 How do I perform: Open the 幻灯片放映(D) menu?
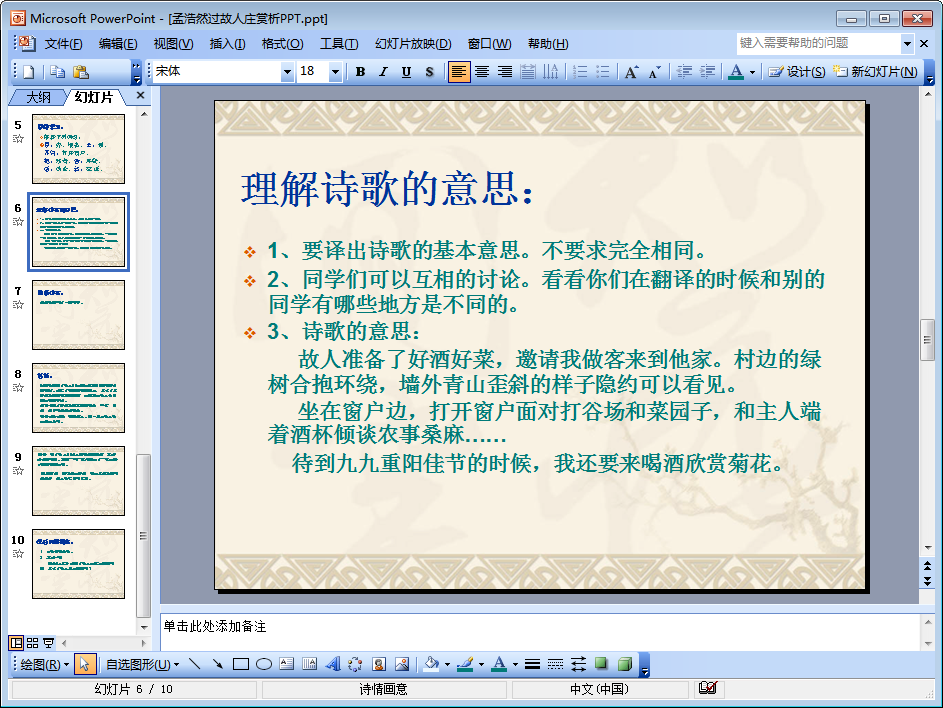point(413,44)
